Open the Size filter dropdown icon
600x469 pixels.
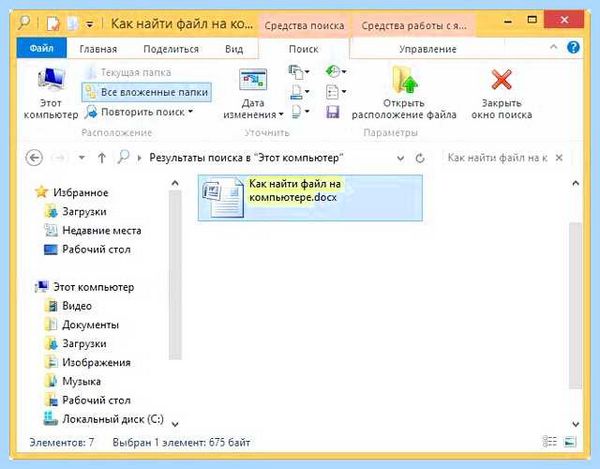point(300,91)
